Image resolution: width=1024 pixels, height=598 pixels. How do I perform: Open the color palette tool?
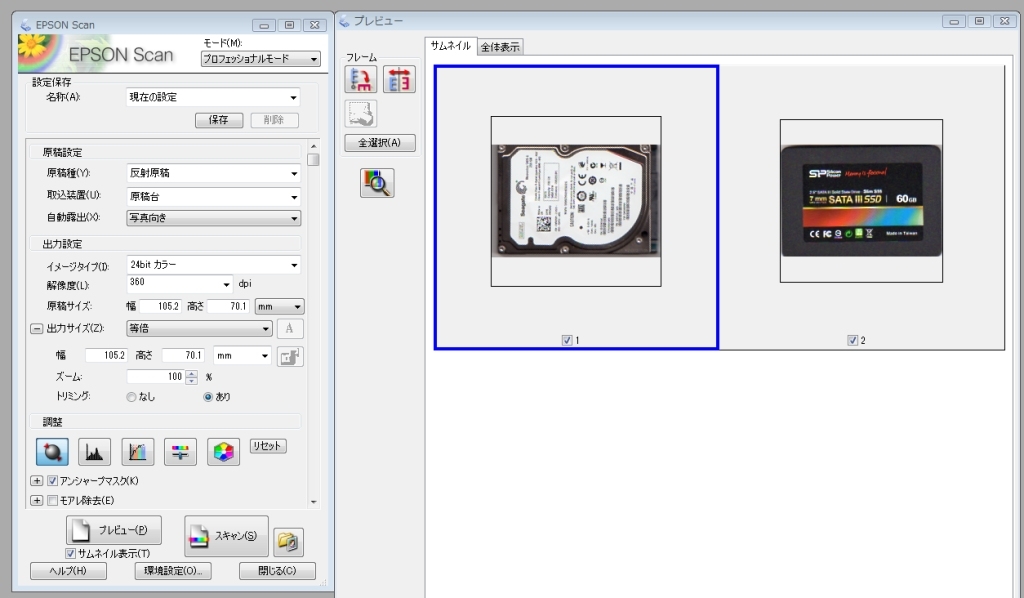click(x=223, y=452)
